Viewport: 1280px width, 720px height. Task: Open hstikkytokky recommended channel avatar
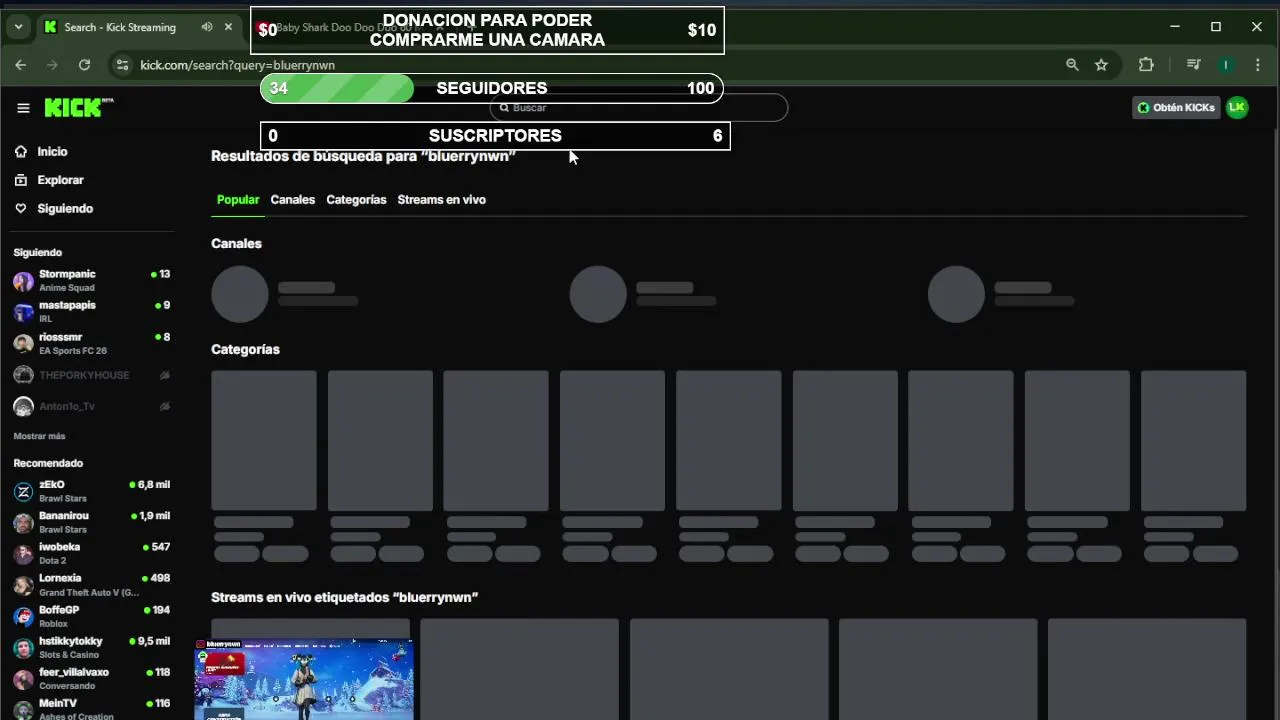pos(23,648)
